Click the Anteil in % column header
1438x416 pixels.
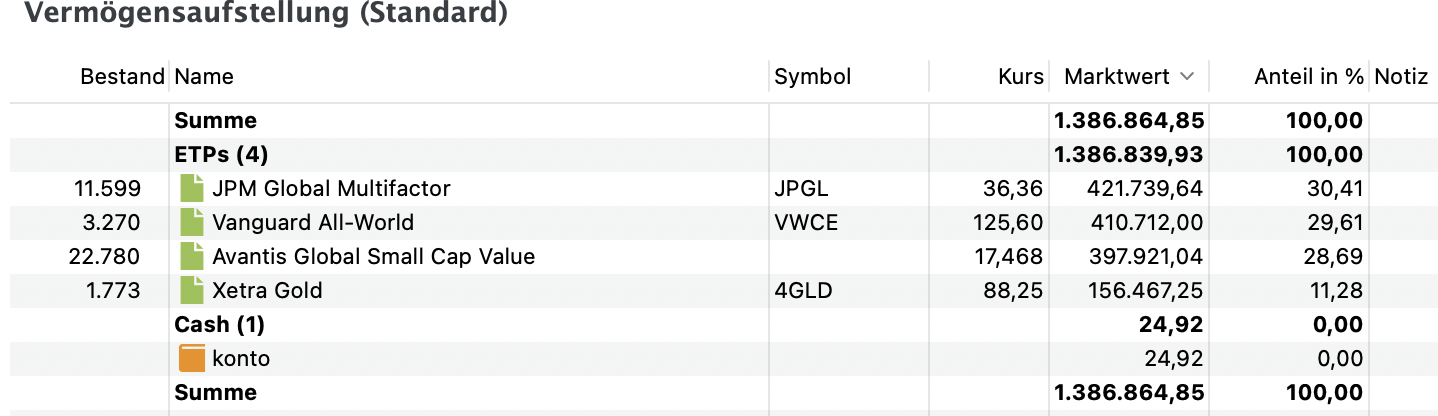tap(1308, 77)
